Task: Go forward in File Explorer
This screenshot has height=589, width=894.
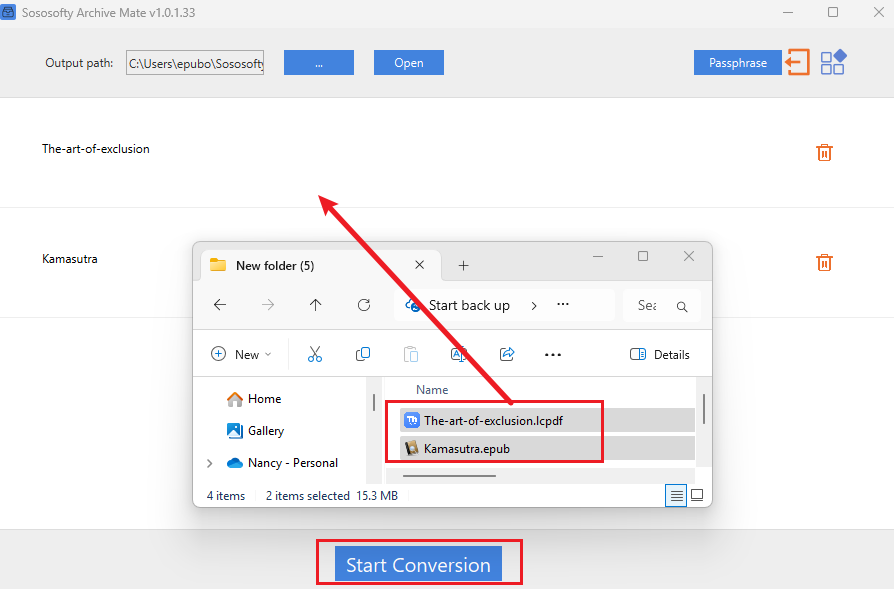Action: click(267, 305)
